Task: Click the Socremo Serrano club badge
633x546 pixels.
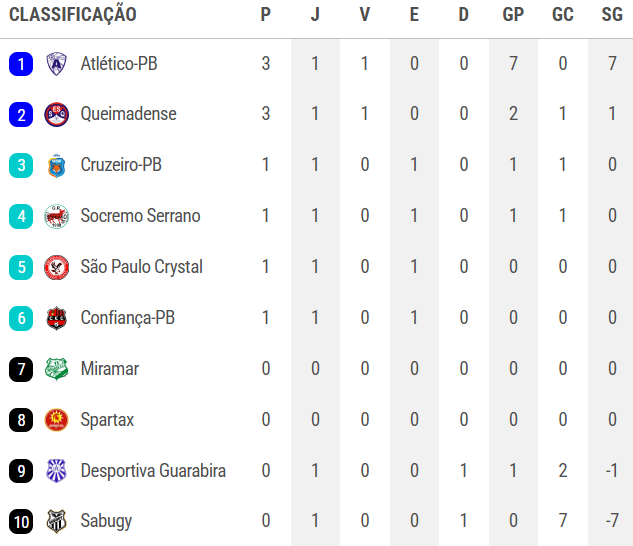Action: [56, 217]
